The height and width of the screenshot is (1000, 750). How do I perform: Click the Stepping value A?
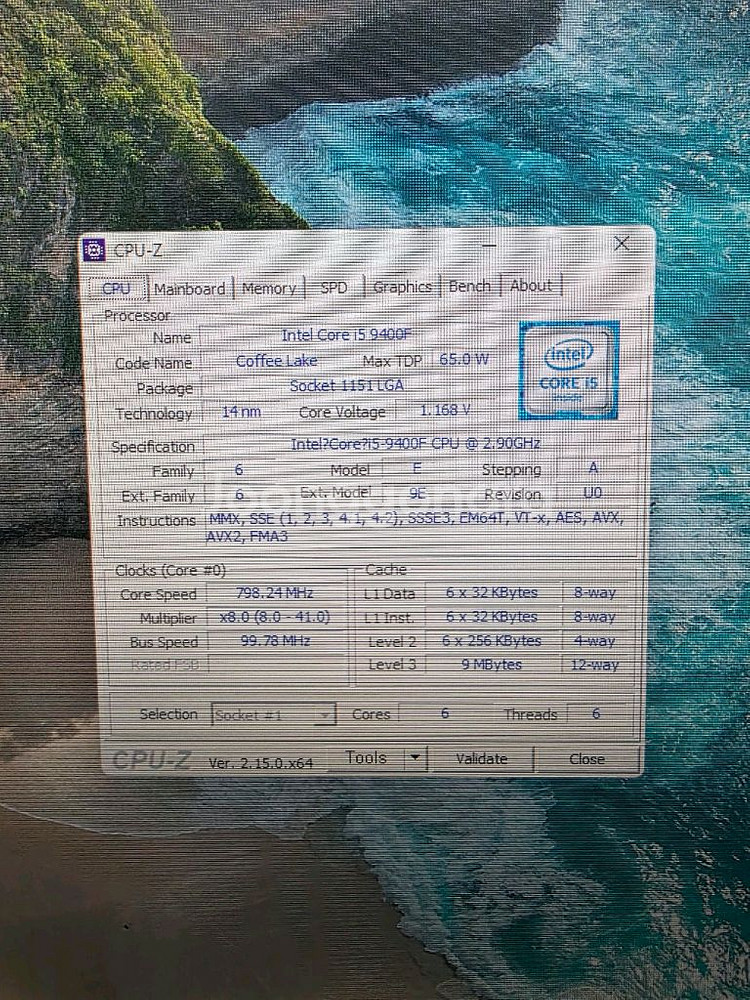click(593, 468)
